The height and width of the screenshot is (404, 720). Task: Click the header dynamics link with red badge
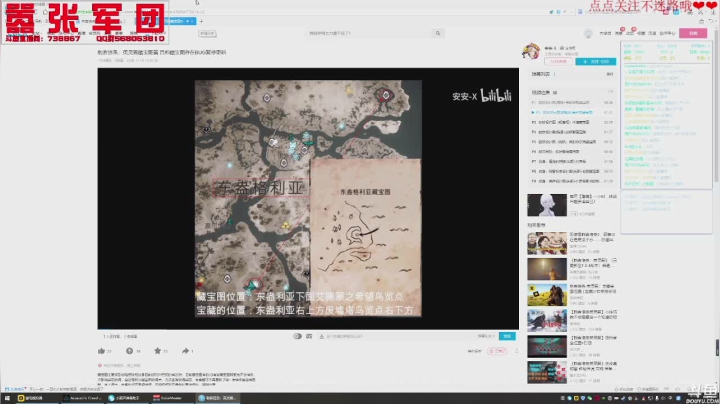630,33
